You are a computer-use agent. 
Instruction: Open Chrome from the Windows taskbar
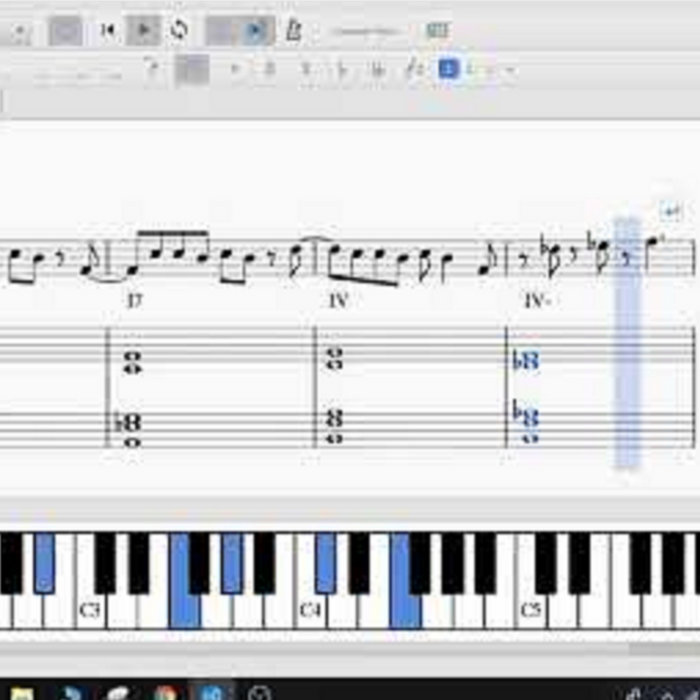(x=165, y=692)
